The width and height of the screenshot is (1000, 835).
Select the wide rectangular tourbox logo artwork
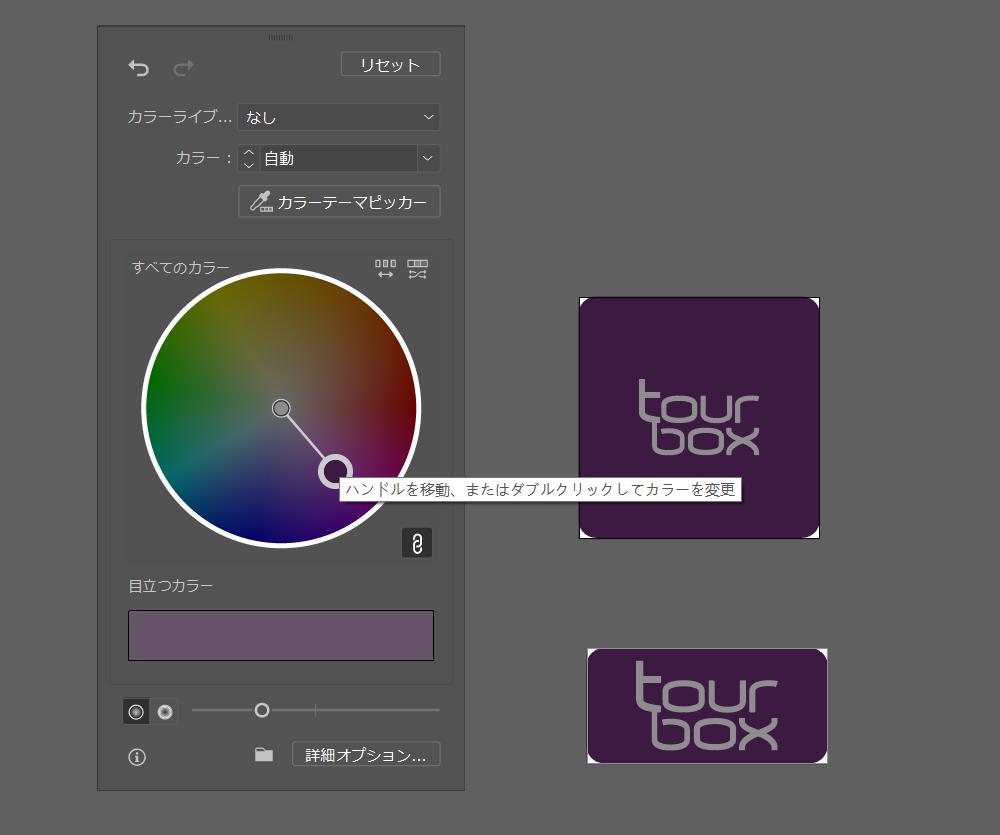point(707,706)
